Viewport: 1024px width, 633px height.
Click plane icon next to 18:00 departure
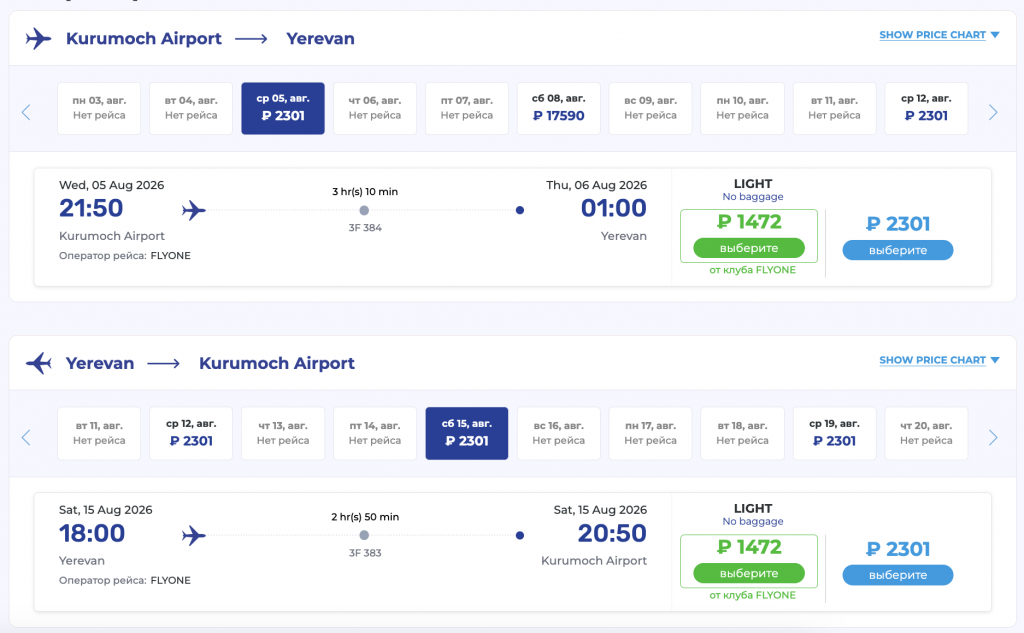[194, 536]
